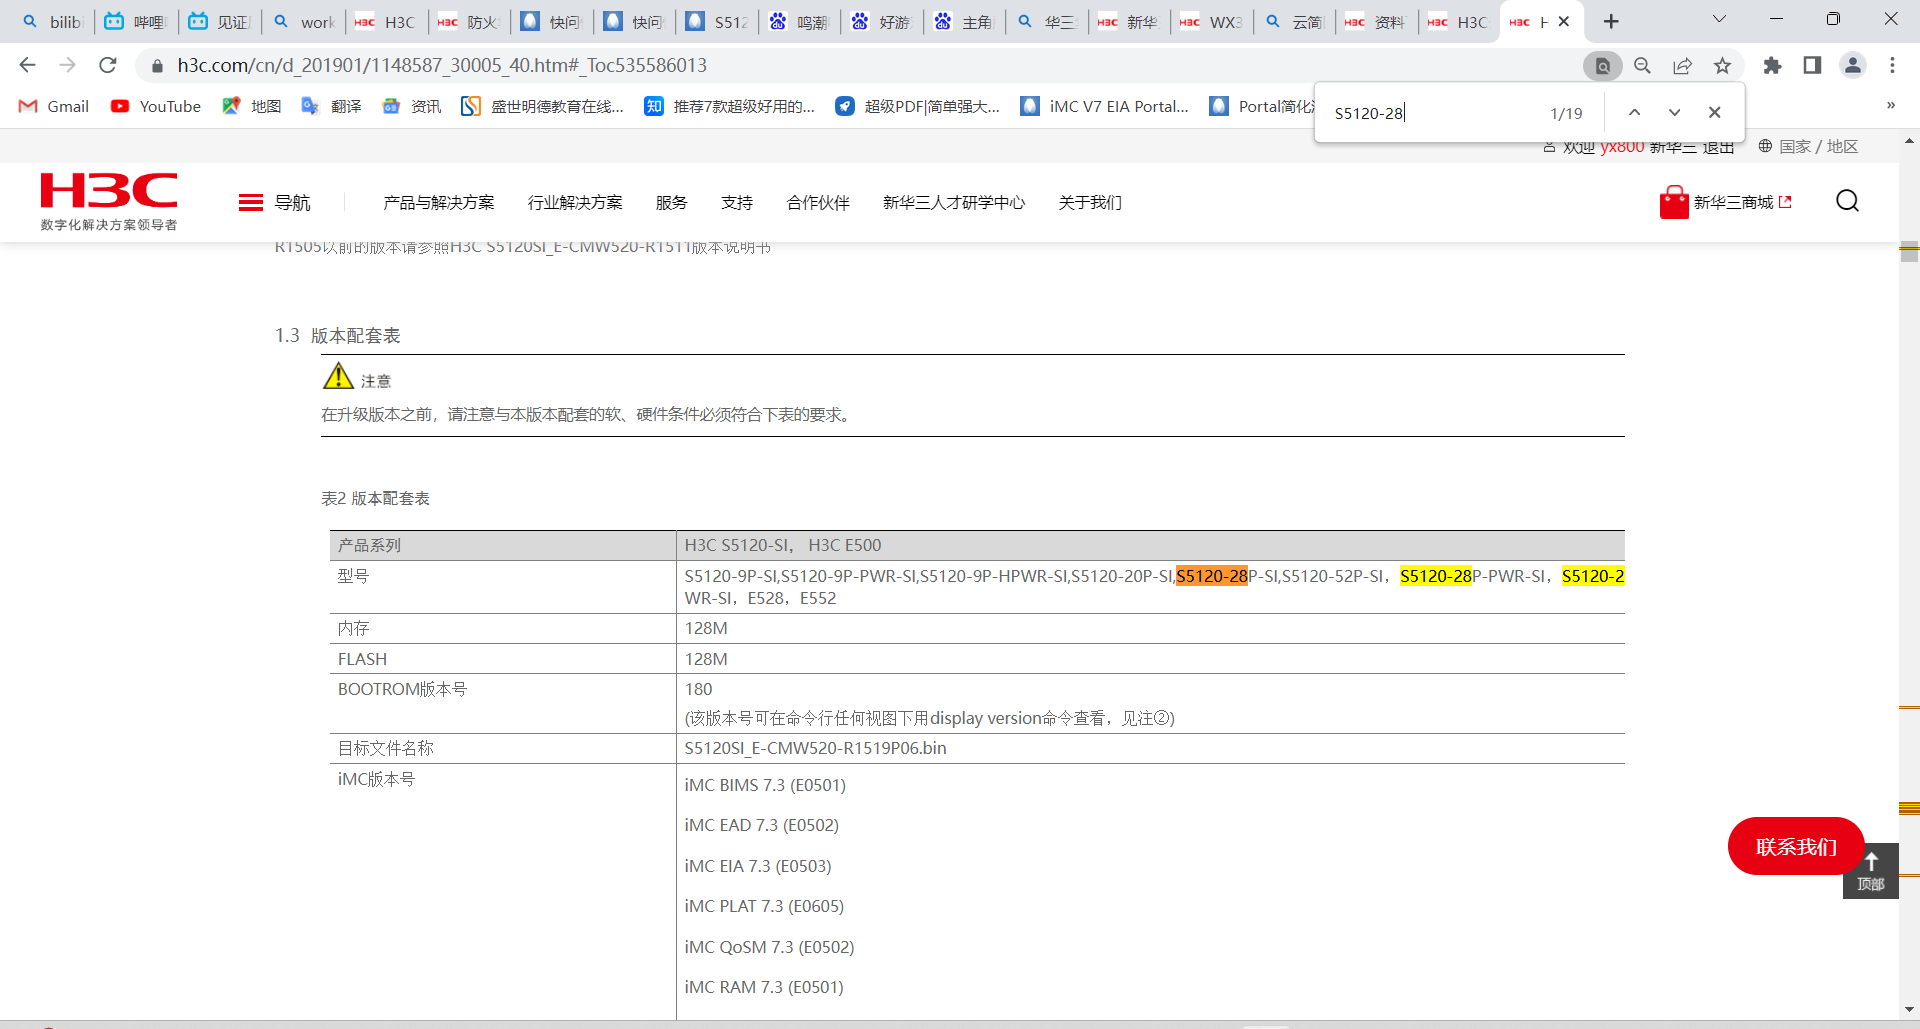This screenshot has width=1920, height=1029.
Task: Open the H3C site search magnifier
Action: click(x=1847, y=201)
